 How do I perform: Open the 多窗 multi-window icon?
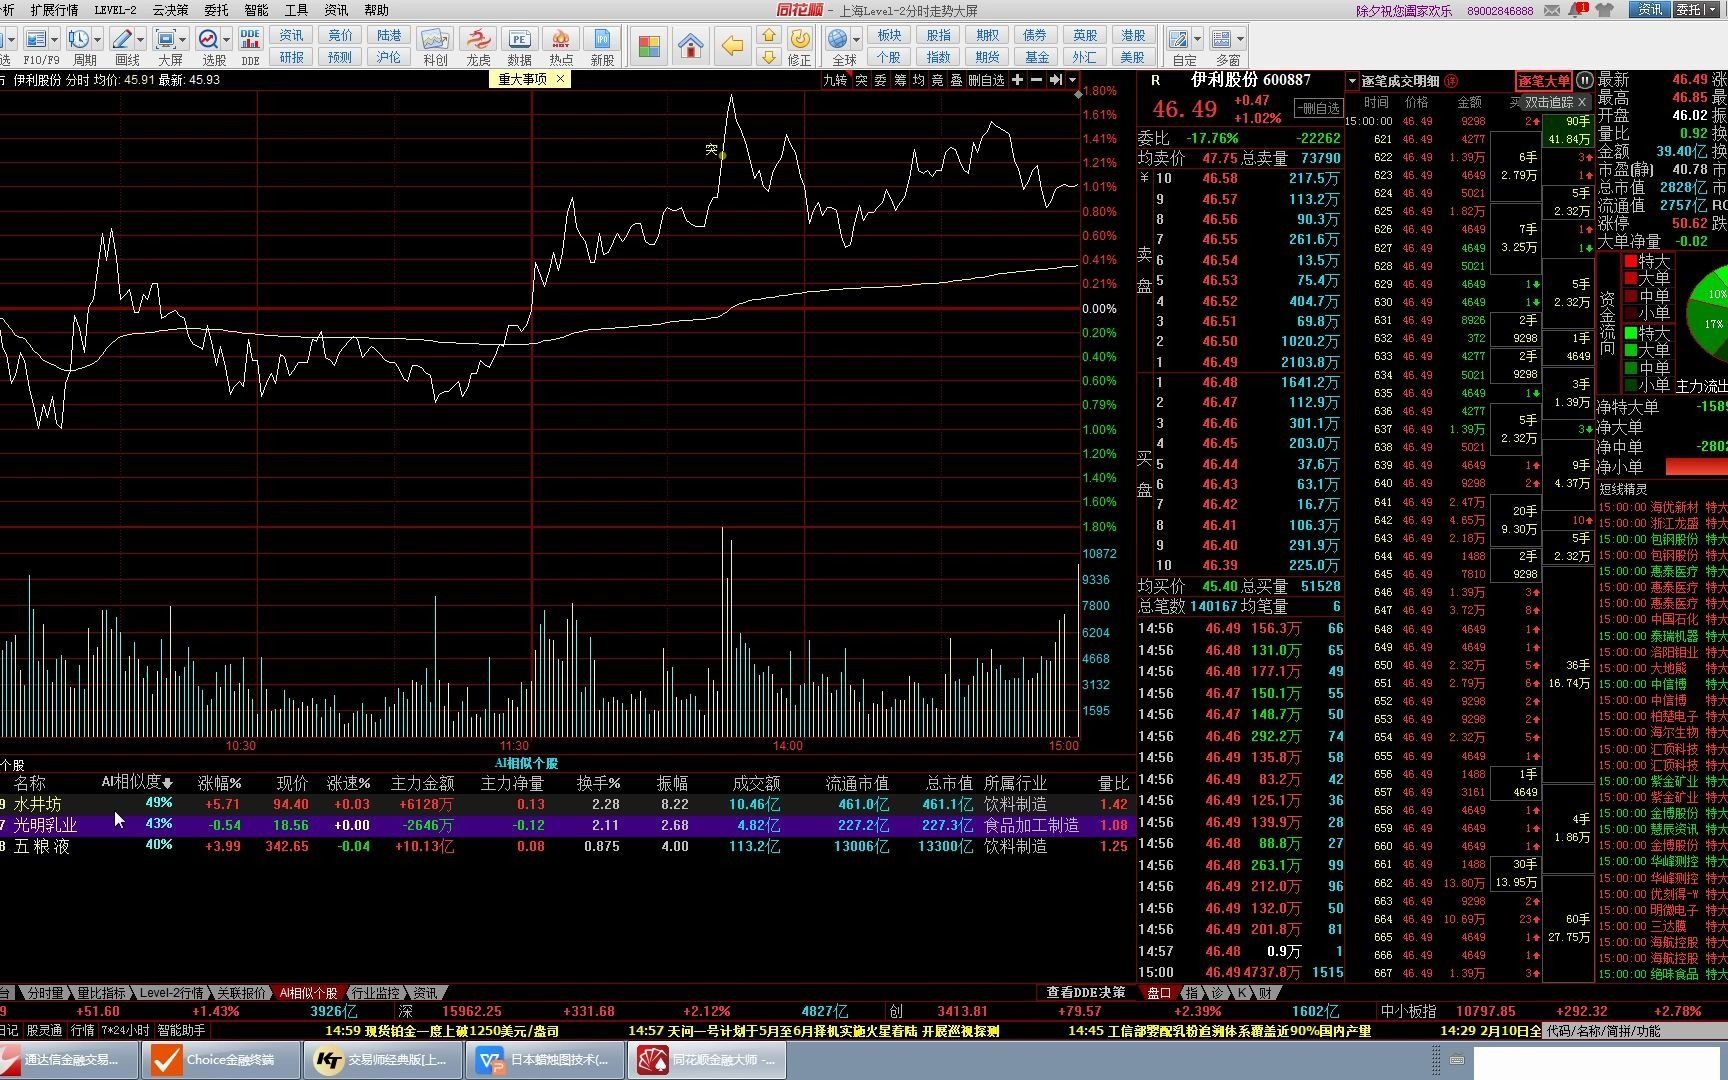tap(1221, 39)
